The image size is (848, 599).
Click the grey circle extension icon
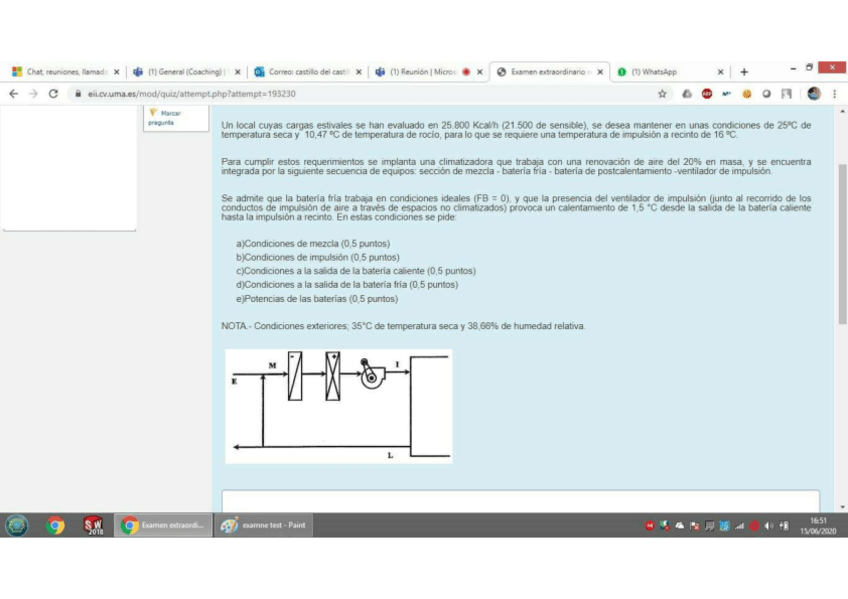766,94
